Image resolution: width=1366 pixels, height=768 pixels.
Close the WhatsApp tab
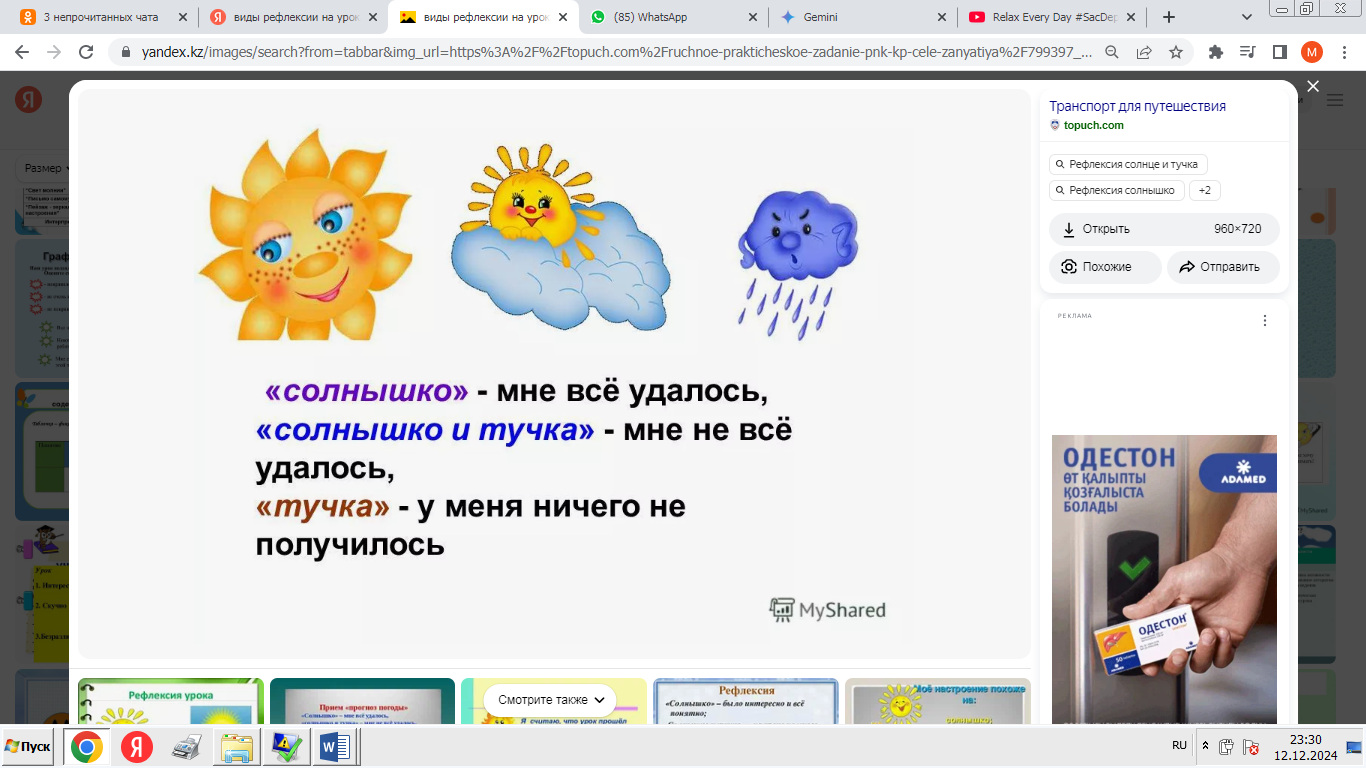751,17
